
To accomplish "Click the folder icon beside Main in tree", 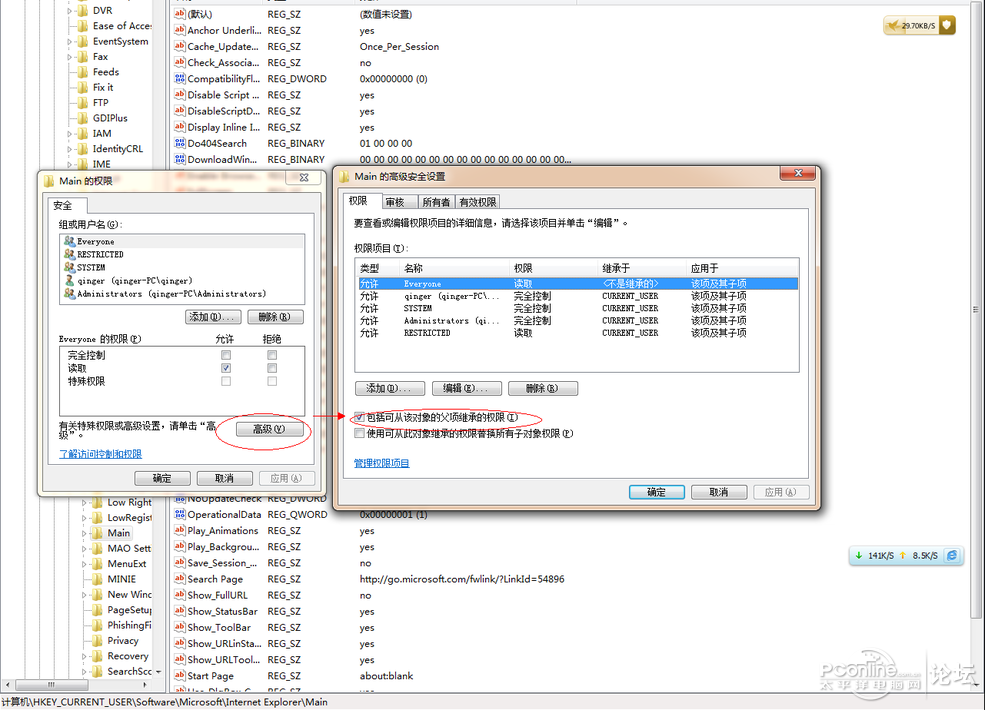I will pyautogui.click(x=98, y=533).
